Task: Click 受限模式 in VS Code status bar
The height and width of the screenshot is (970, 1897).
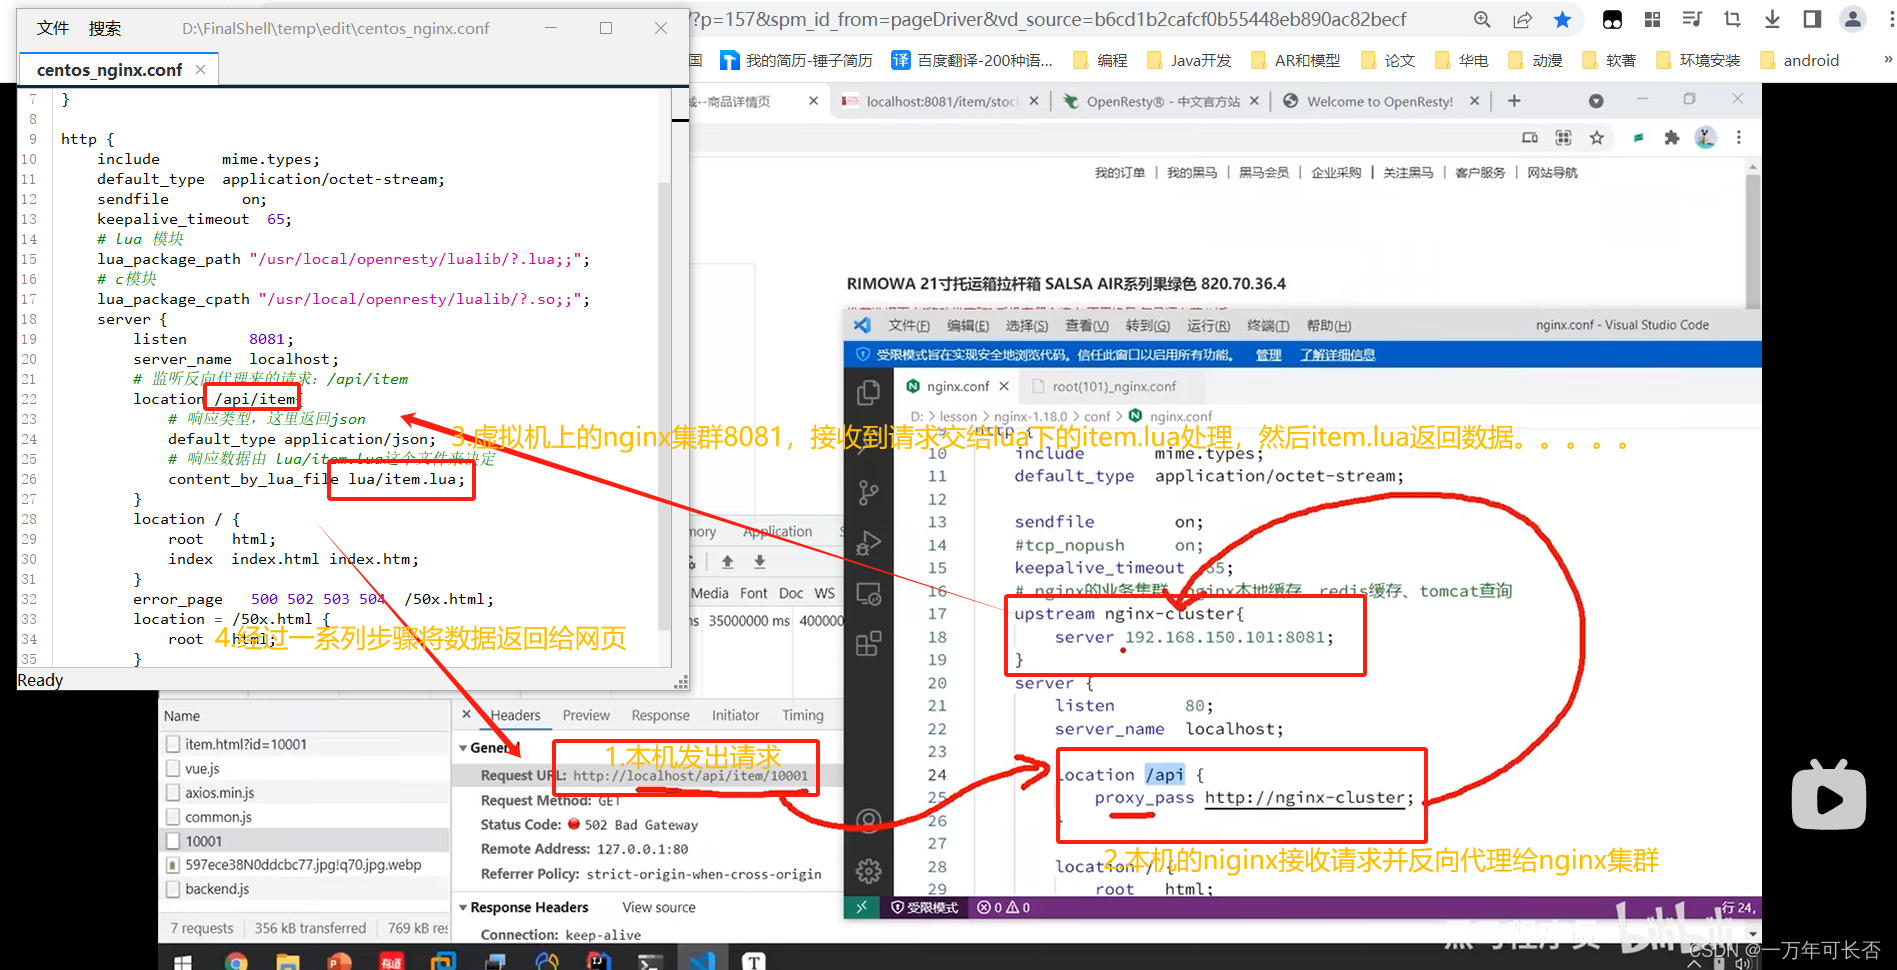Action: tap(924, 907)
